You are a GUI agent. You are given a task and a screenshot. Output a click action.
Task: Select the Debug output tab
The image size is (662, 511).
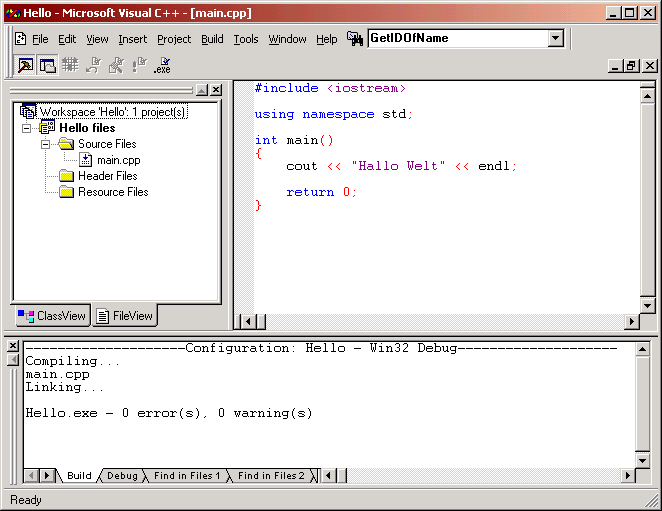click(122, 476)
